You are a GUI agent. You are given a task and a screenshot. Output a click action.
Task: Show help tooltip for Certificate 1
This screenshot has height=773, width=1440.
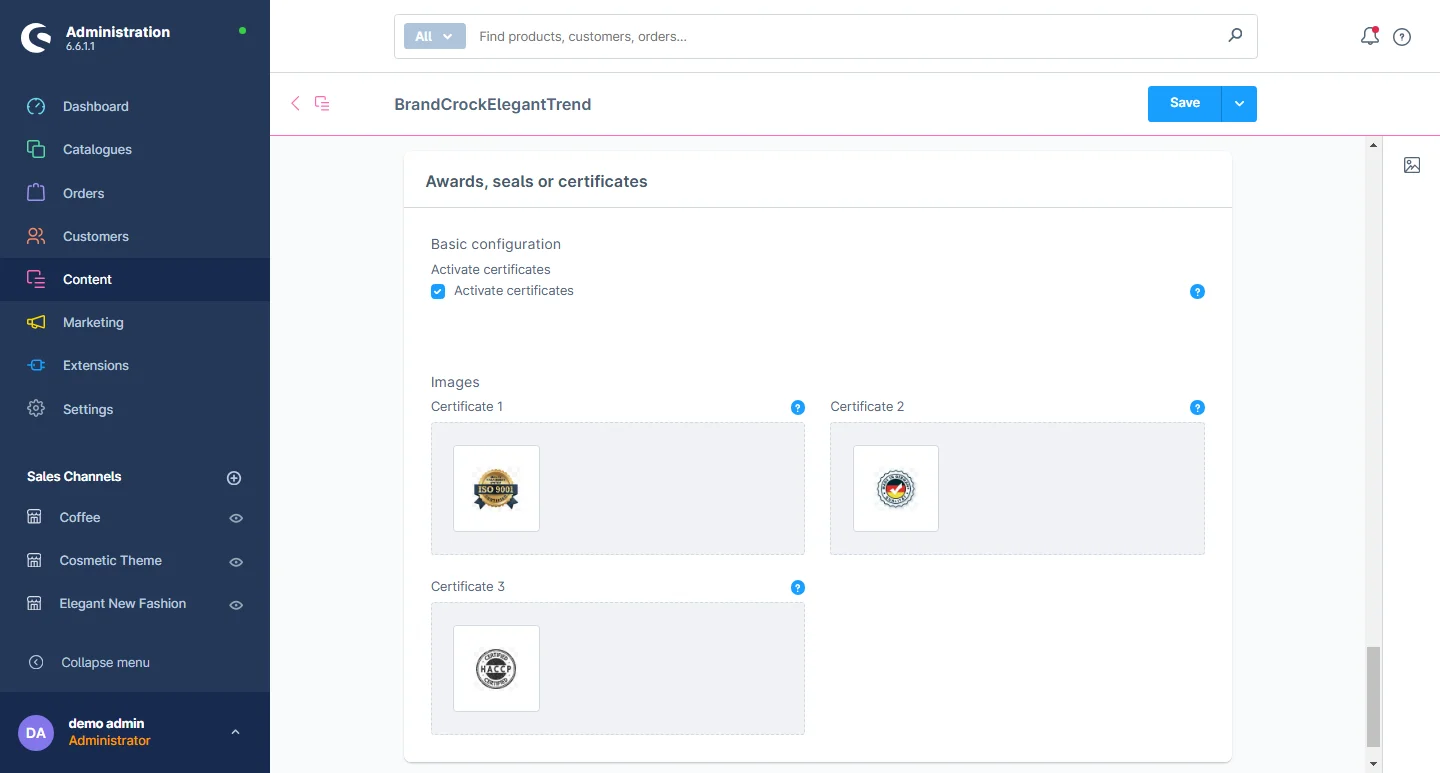point(797,407)
